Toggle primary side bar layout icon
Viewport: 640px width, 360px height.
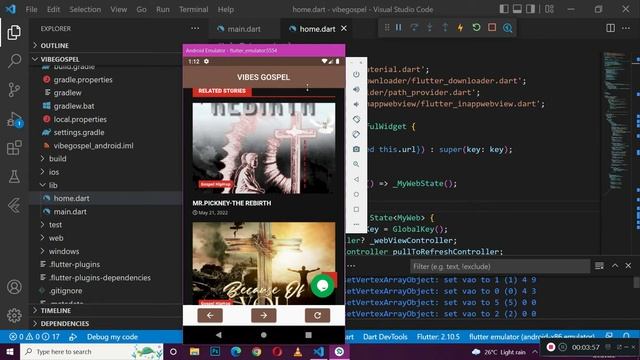pyautogui.click(x=504, y=9)
